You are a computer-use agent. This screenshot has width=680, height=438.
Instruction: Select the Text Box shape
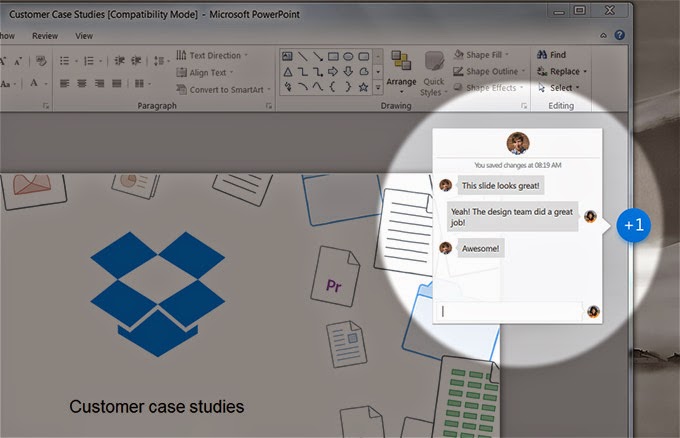[287, 56]
